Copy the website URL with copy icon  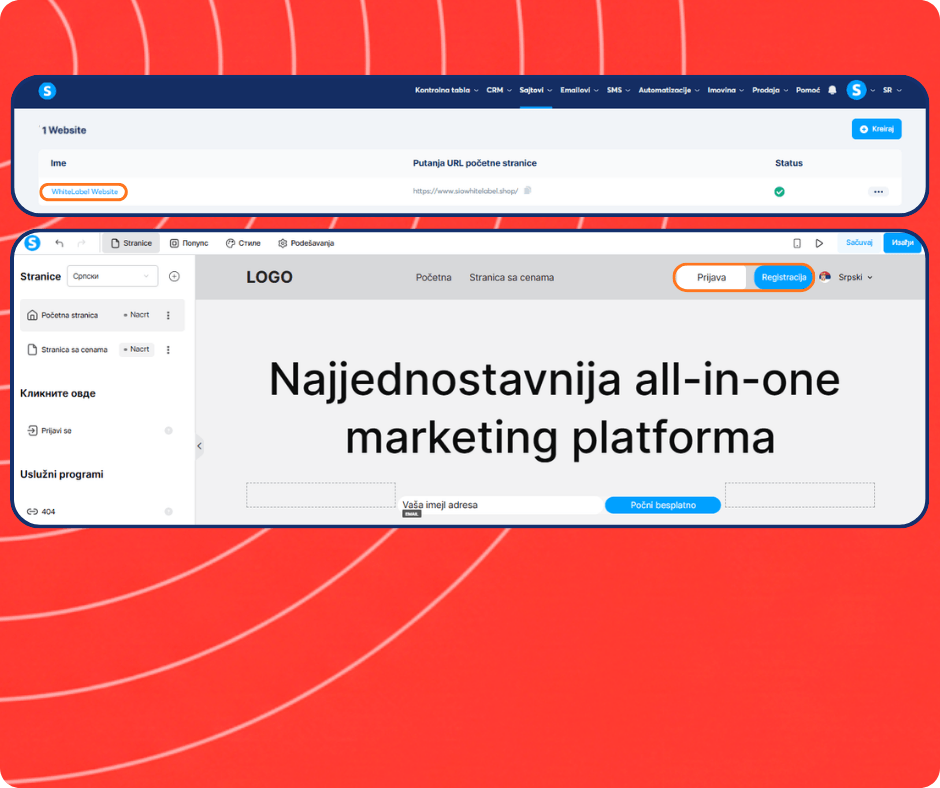[528, 191]
